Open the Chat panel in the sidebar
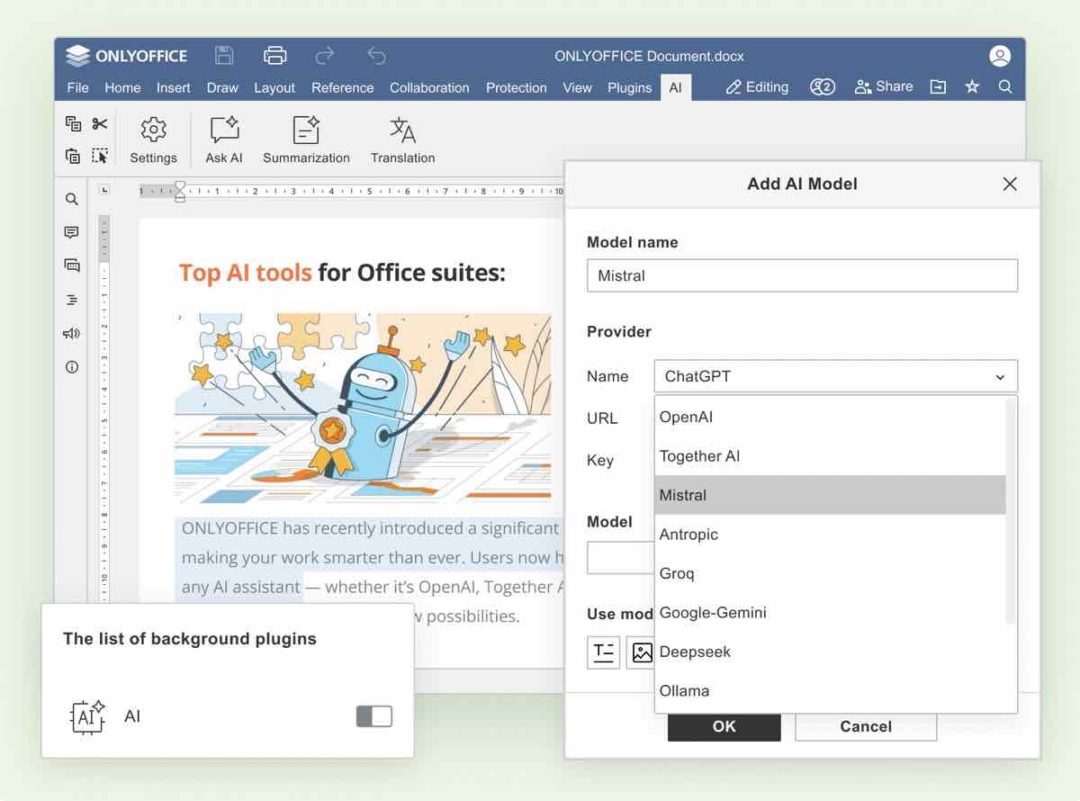Viewport: 1080px width, 801px height. 71,265
